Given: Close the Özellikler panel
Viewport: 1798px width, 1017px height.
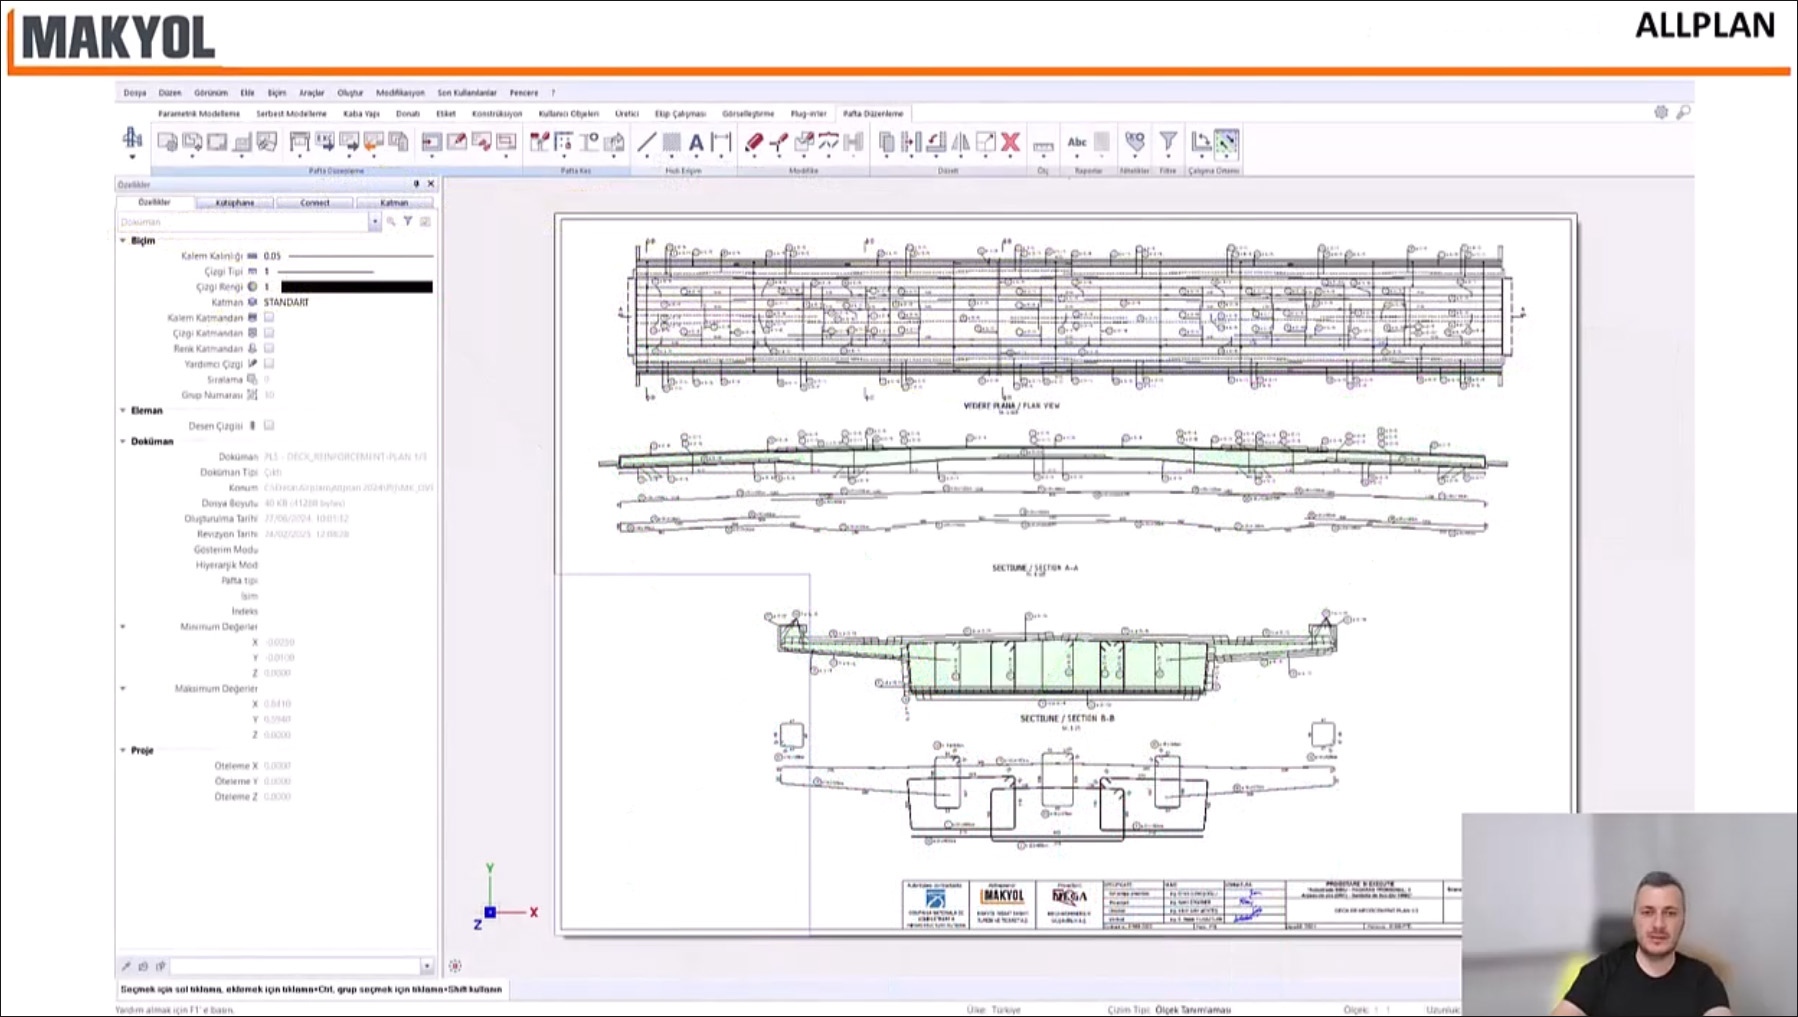Looking at the screenshot, I should (x=431, y=184).
